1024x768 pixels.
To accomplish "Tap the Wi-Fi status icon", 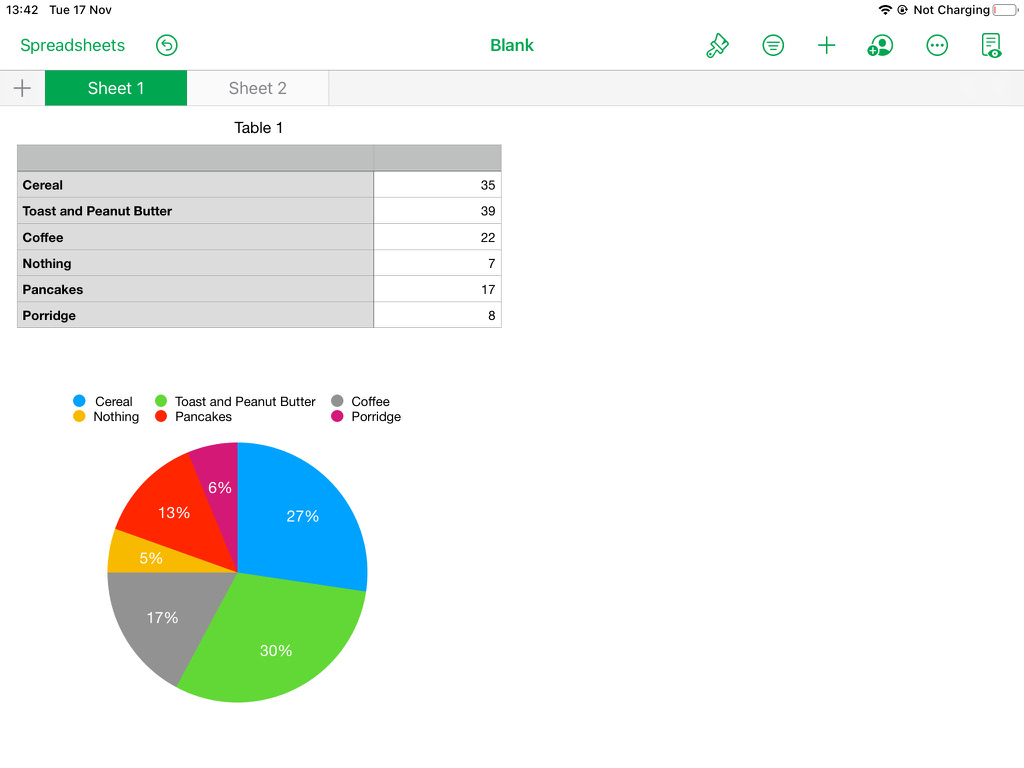I will point(885,10).
